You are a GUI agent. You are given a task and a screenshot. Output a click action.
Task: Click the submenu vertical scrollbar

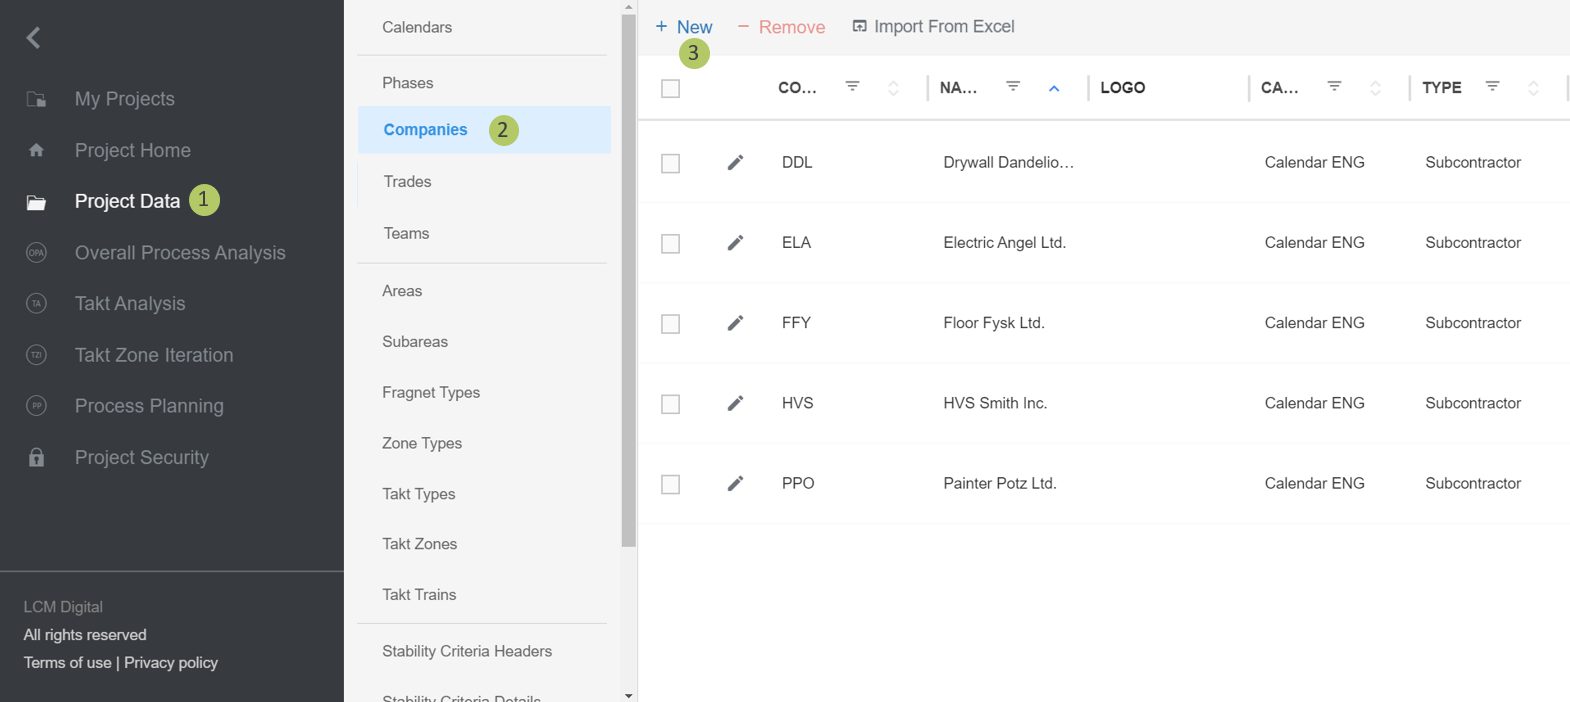tap(628, 280)
